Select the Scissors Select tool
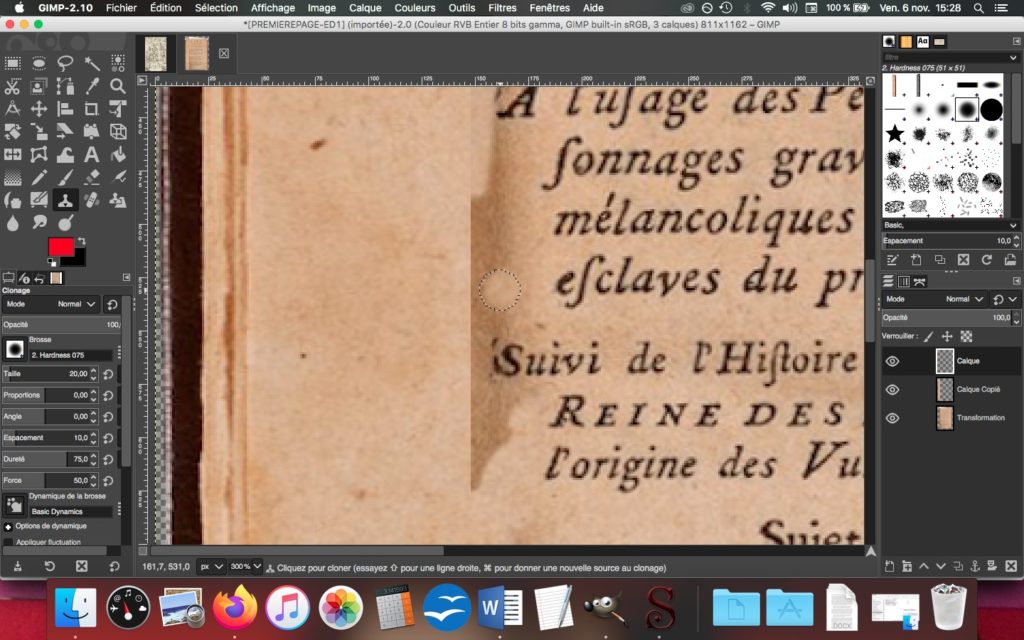 point(12,86)
